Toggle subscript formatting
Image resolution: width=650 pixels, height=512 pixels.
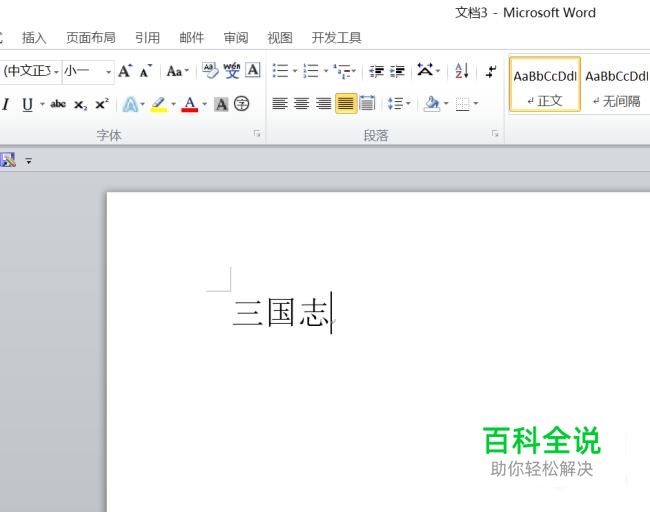[80, 104]
